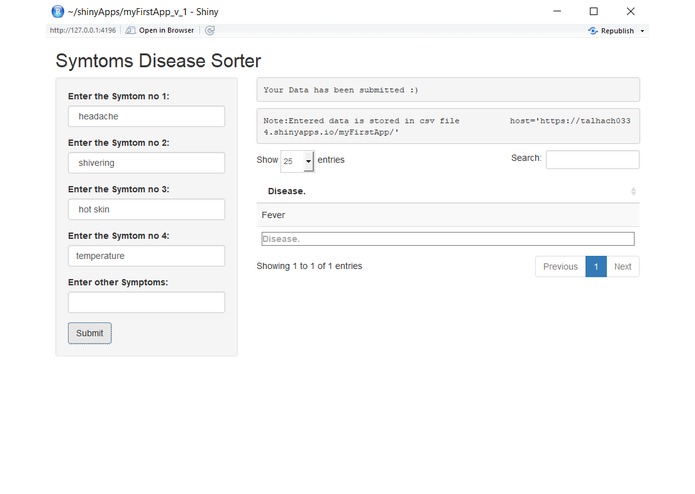Click the note about data stored in csv file
This screenshot has height=494, width=695.
click(x=448, y=126)
